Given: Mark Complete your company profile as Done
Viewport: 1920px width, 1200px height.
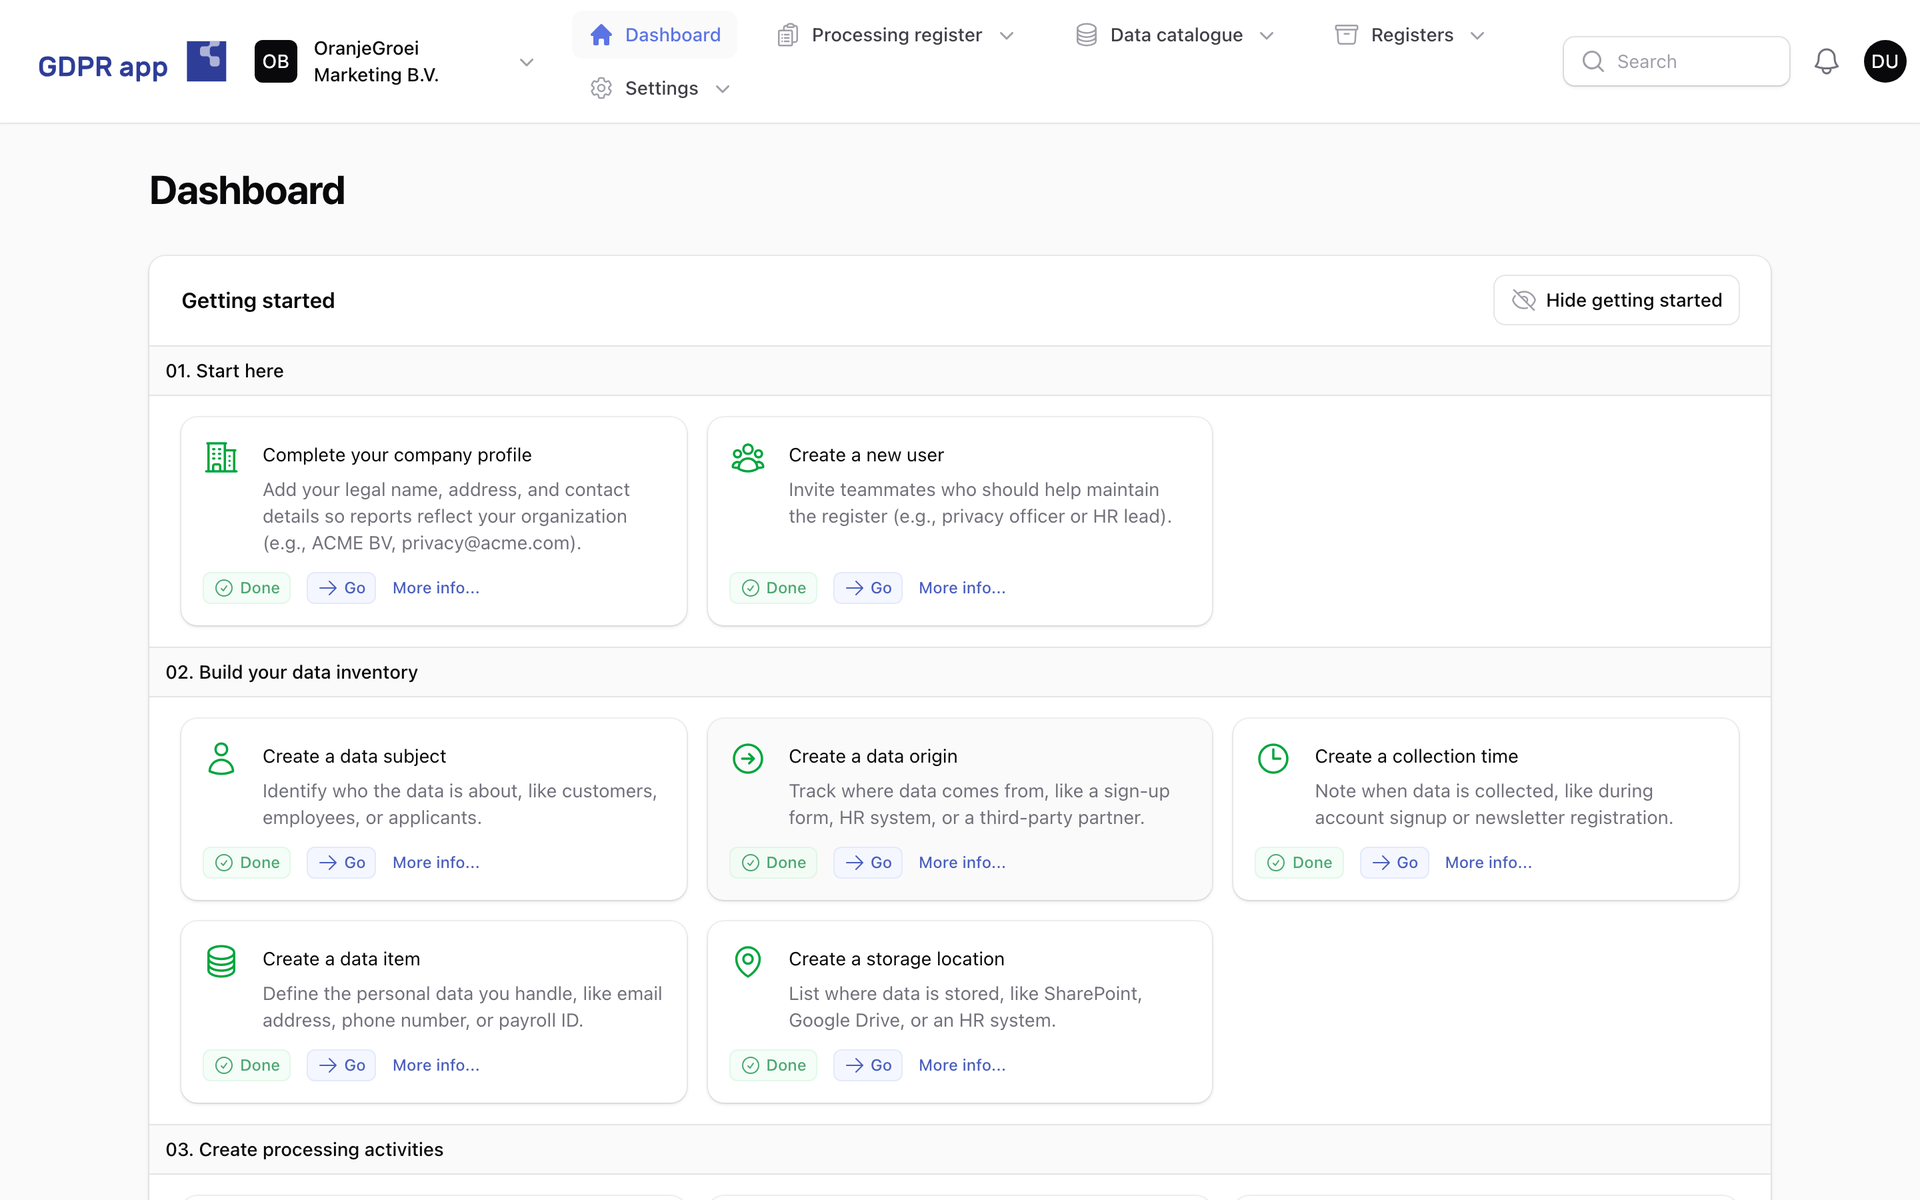Looking at the screenshot, I should 247,588.
